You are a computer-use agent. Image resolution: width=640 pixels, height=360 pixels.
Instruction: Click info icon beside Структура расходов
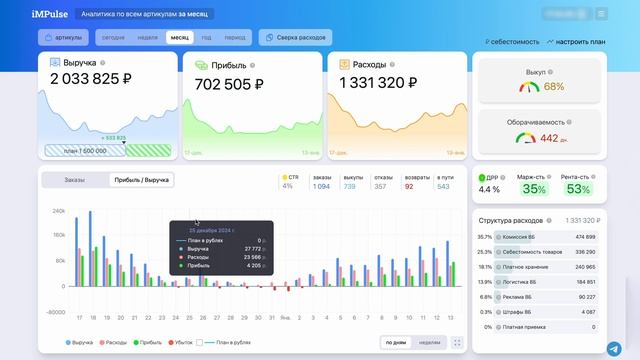pos(549,220)
